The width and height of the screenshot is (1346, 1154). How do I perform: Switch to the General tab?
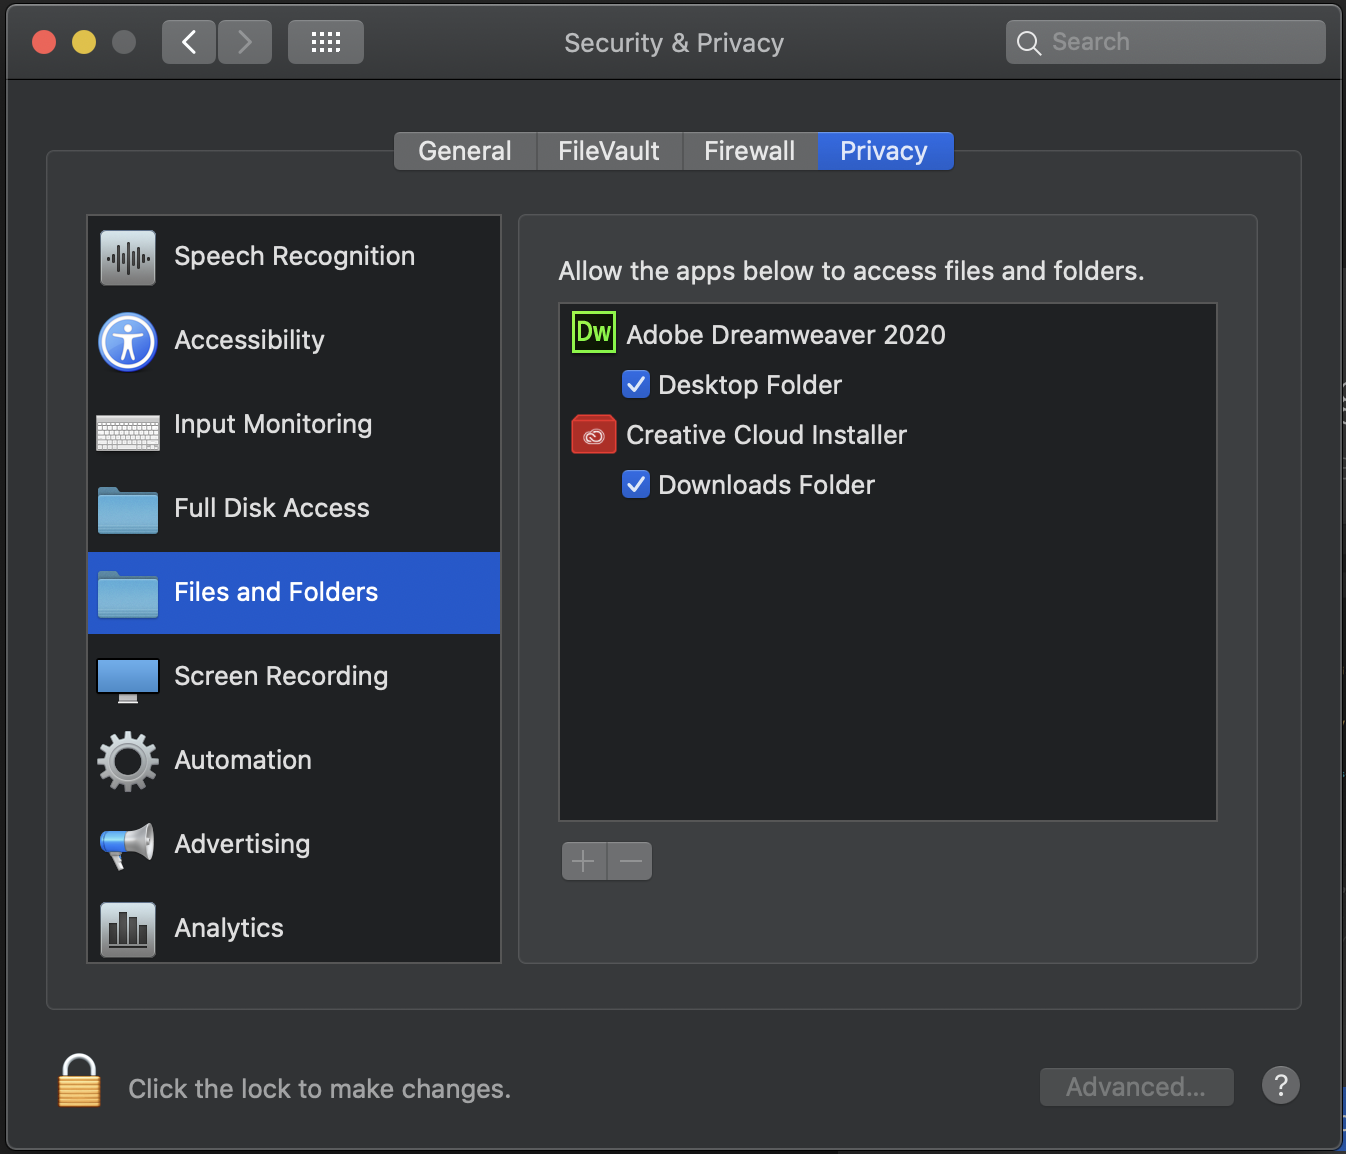pyautogui.click(x=464, y=150)
